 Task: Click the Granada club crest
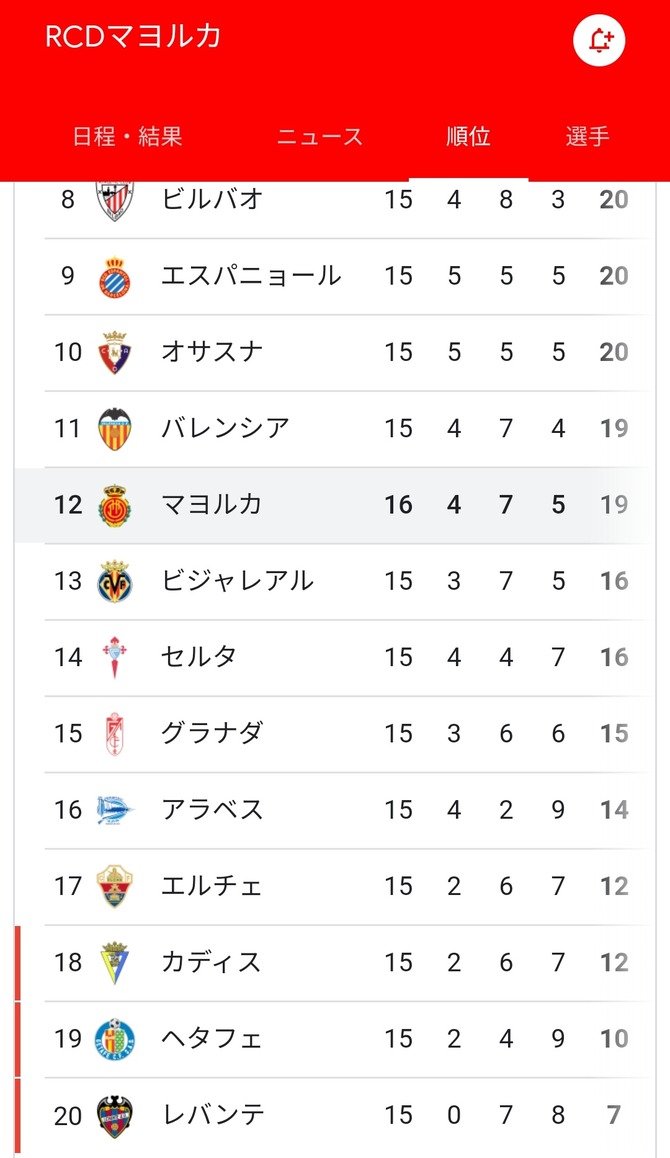pyautogui.click(x=114, y=734)
